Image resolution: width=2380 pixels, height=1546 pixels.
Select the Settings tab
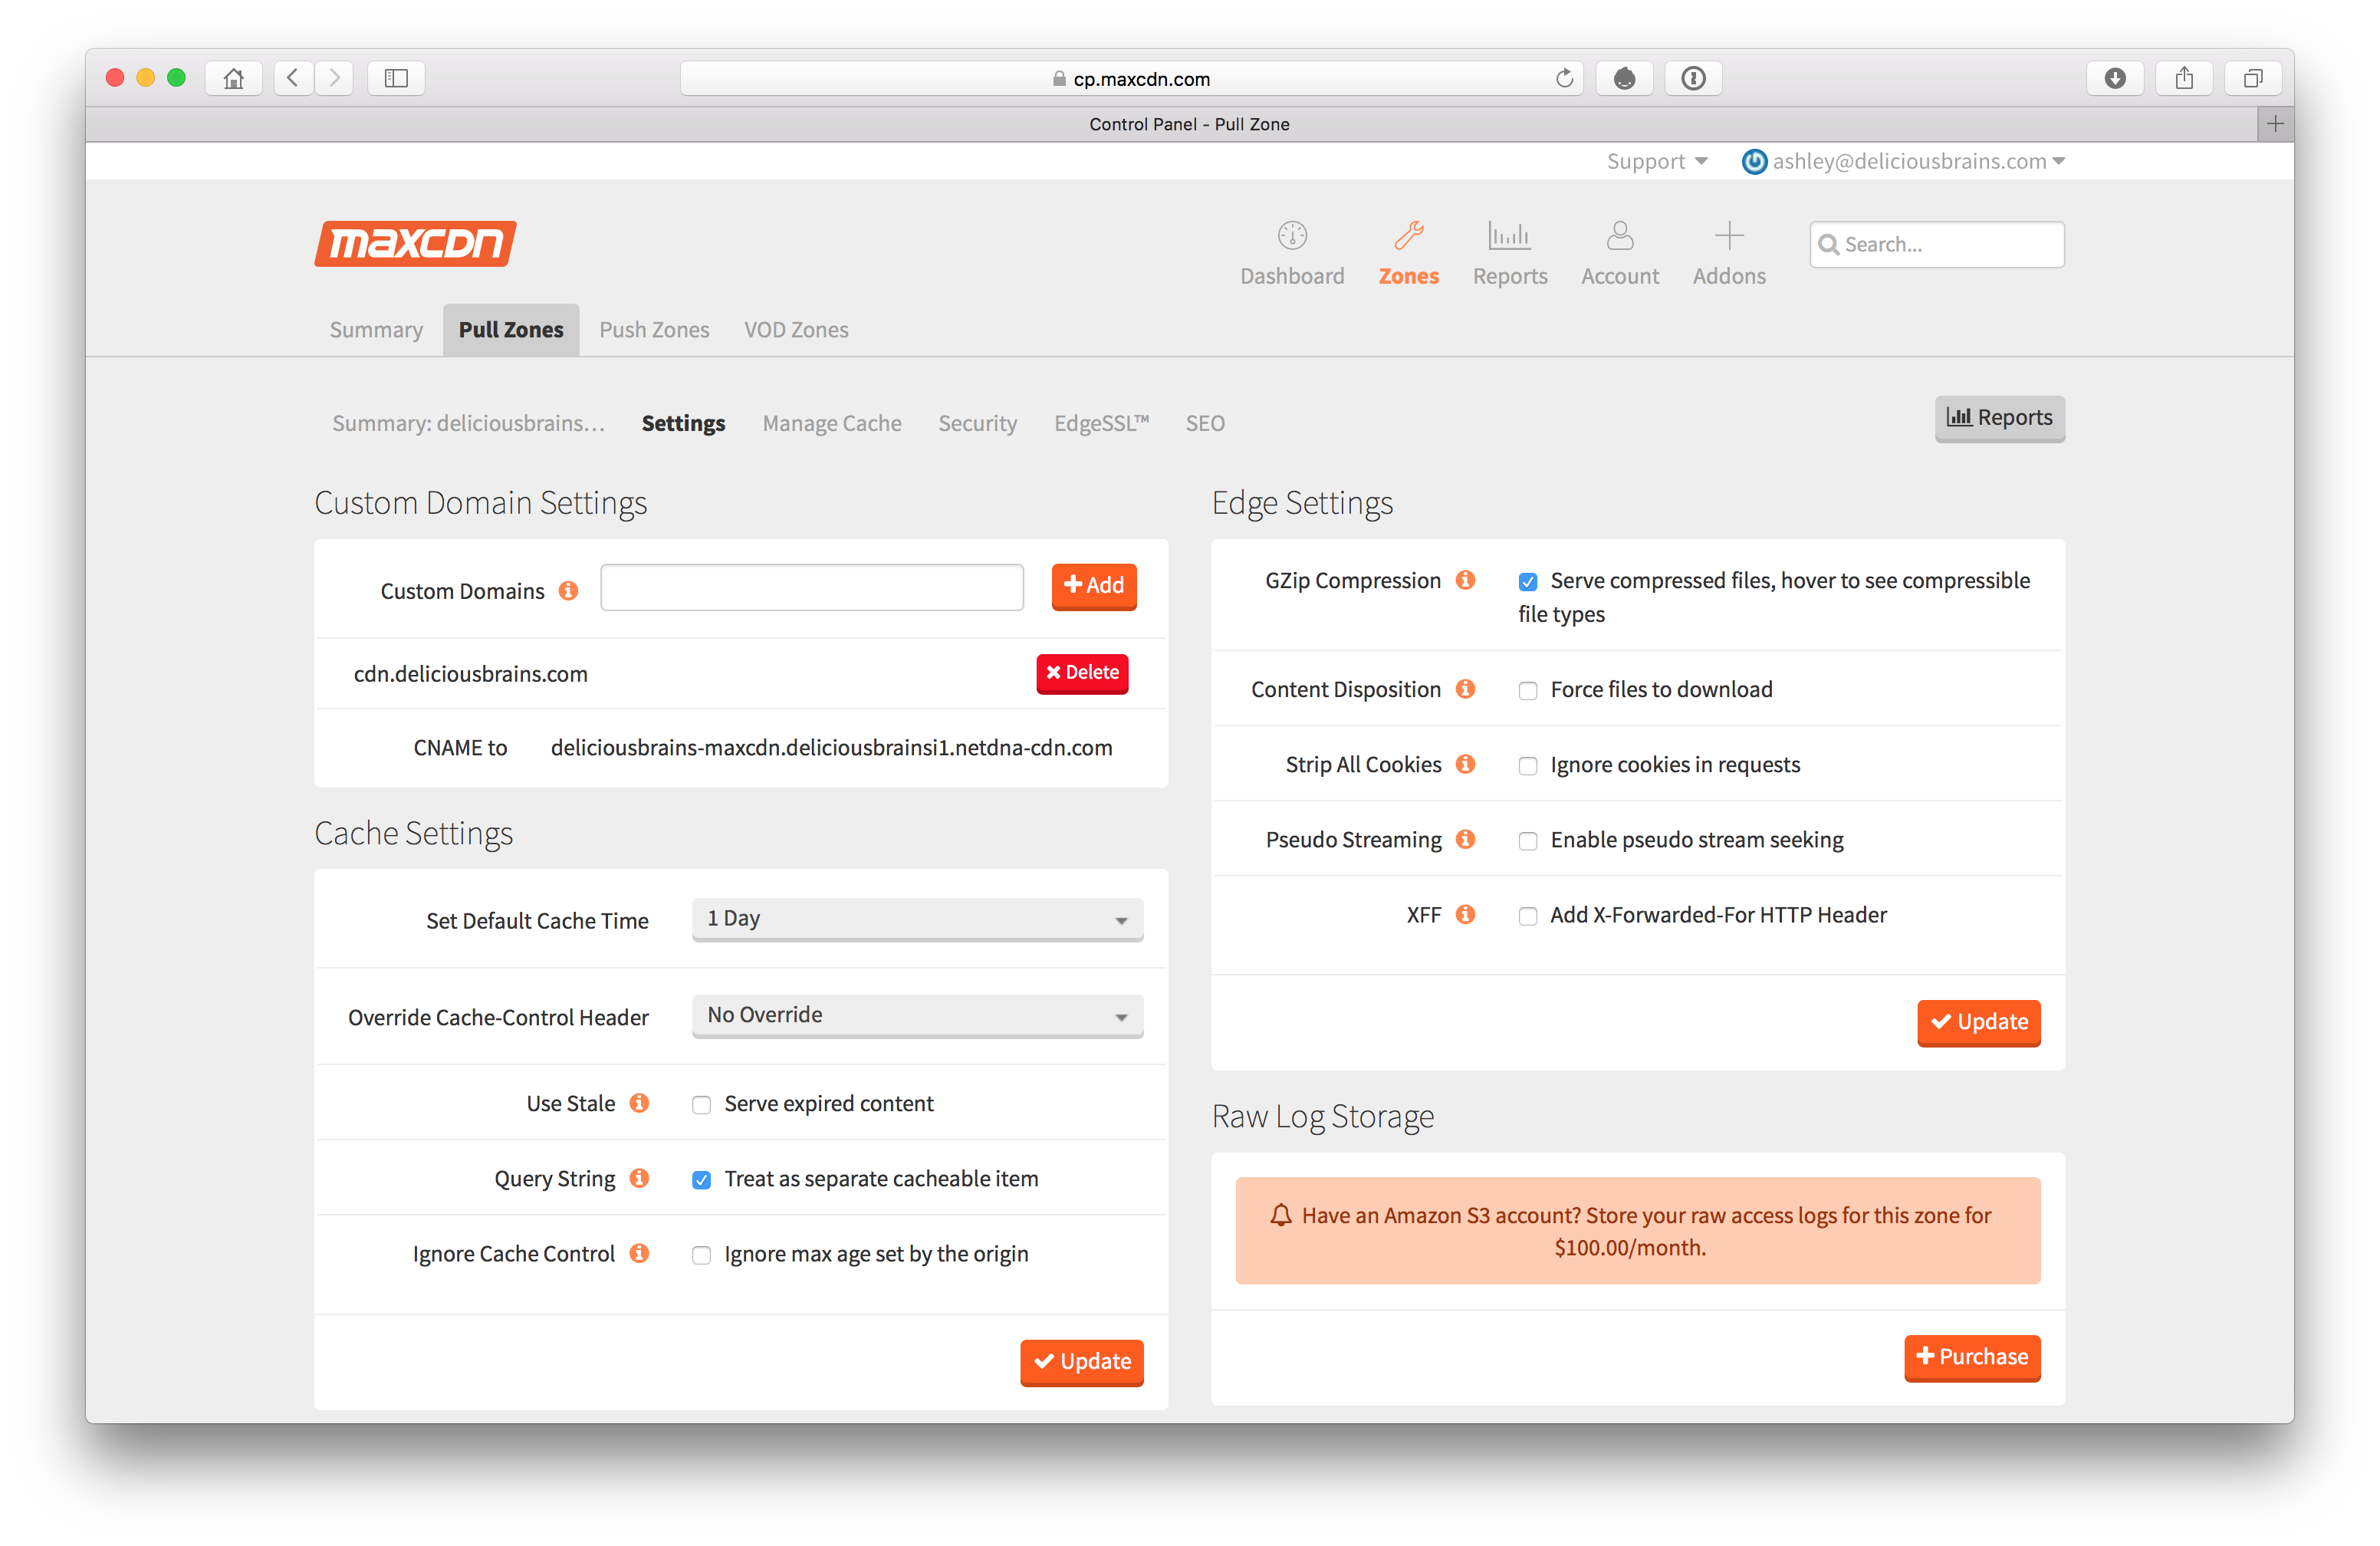[x=683, y=423]
